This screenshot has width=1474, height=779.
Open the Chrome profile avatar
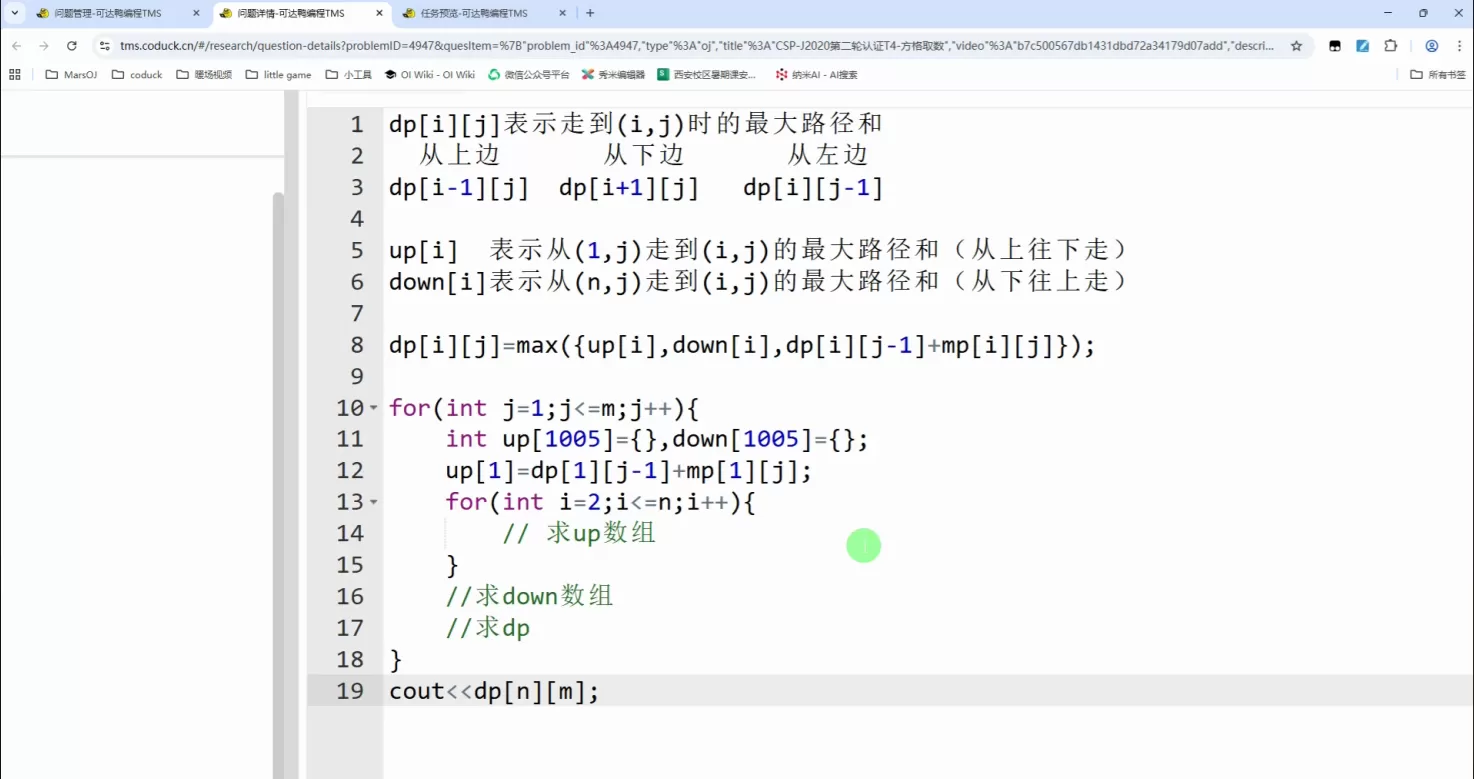pos(1431,46)
